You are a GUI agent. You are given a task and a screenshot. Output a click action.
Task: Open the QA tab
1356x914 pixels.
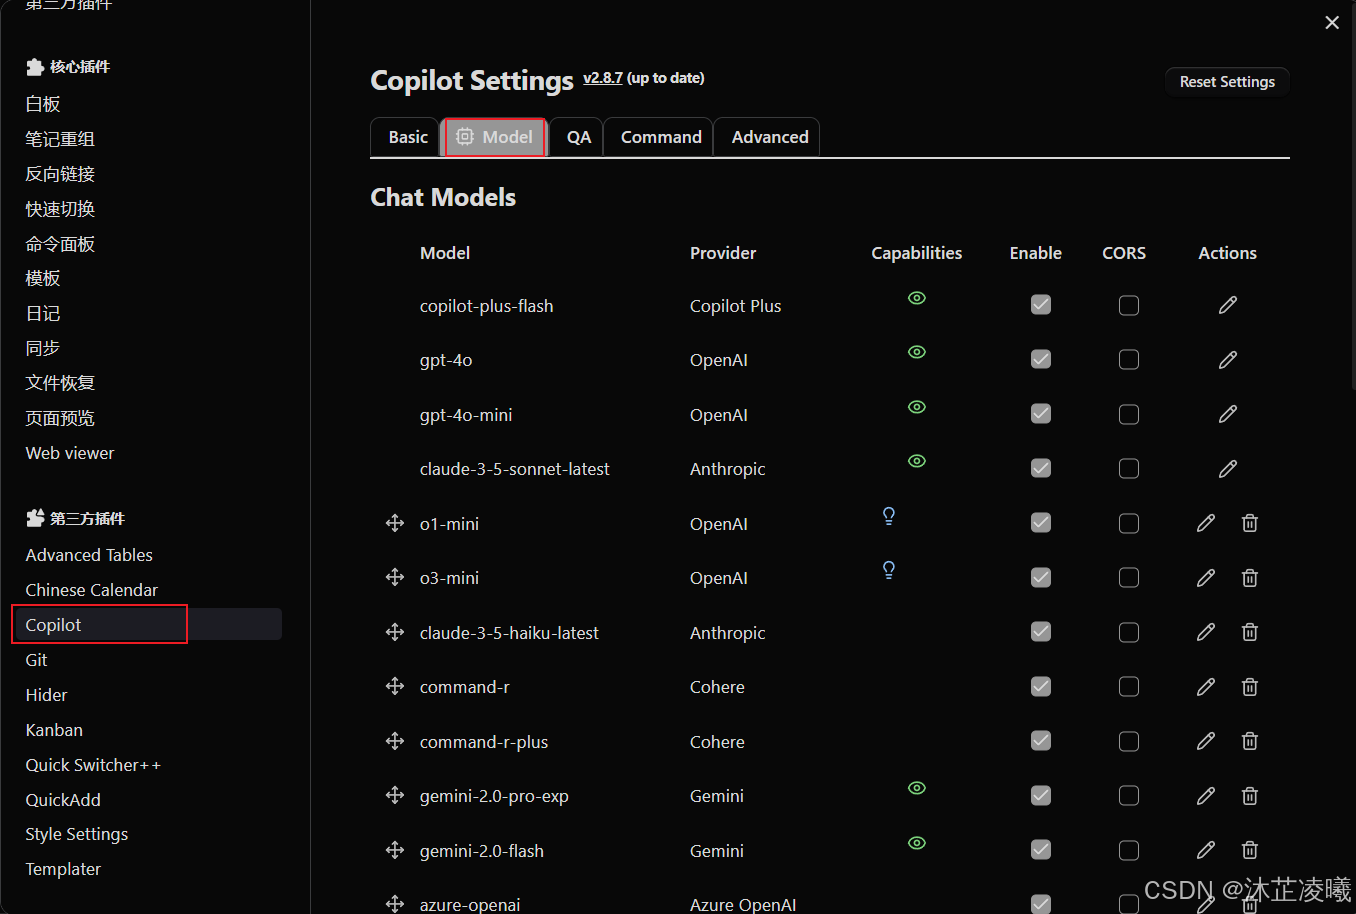point(578,137)
